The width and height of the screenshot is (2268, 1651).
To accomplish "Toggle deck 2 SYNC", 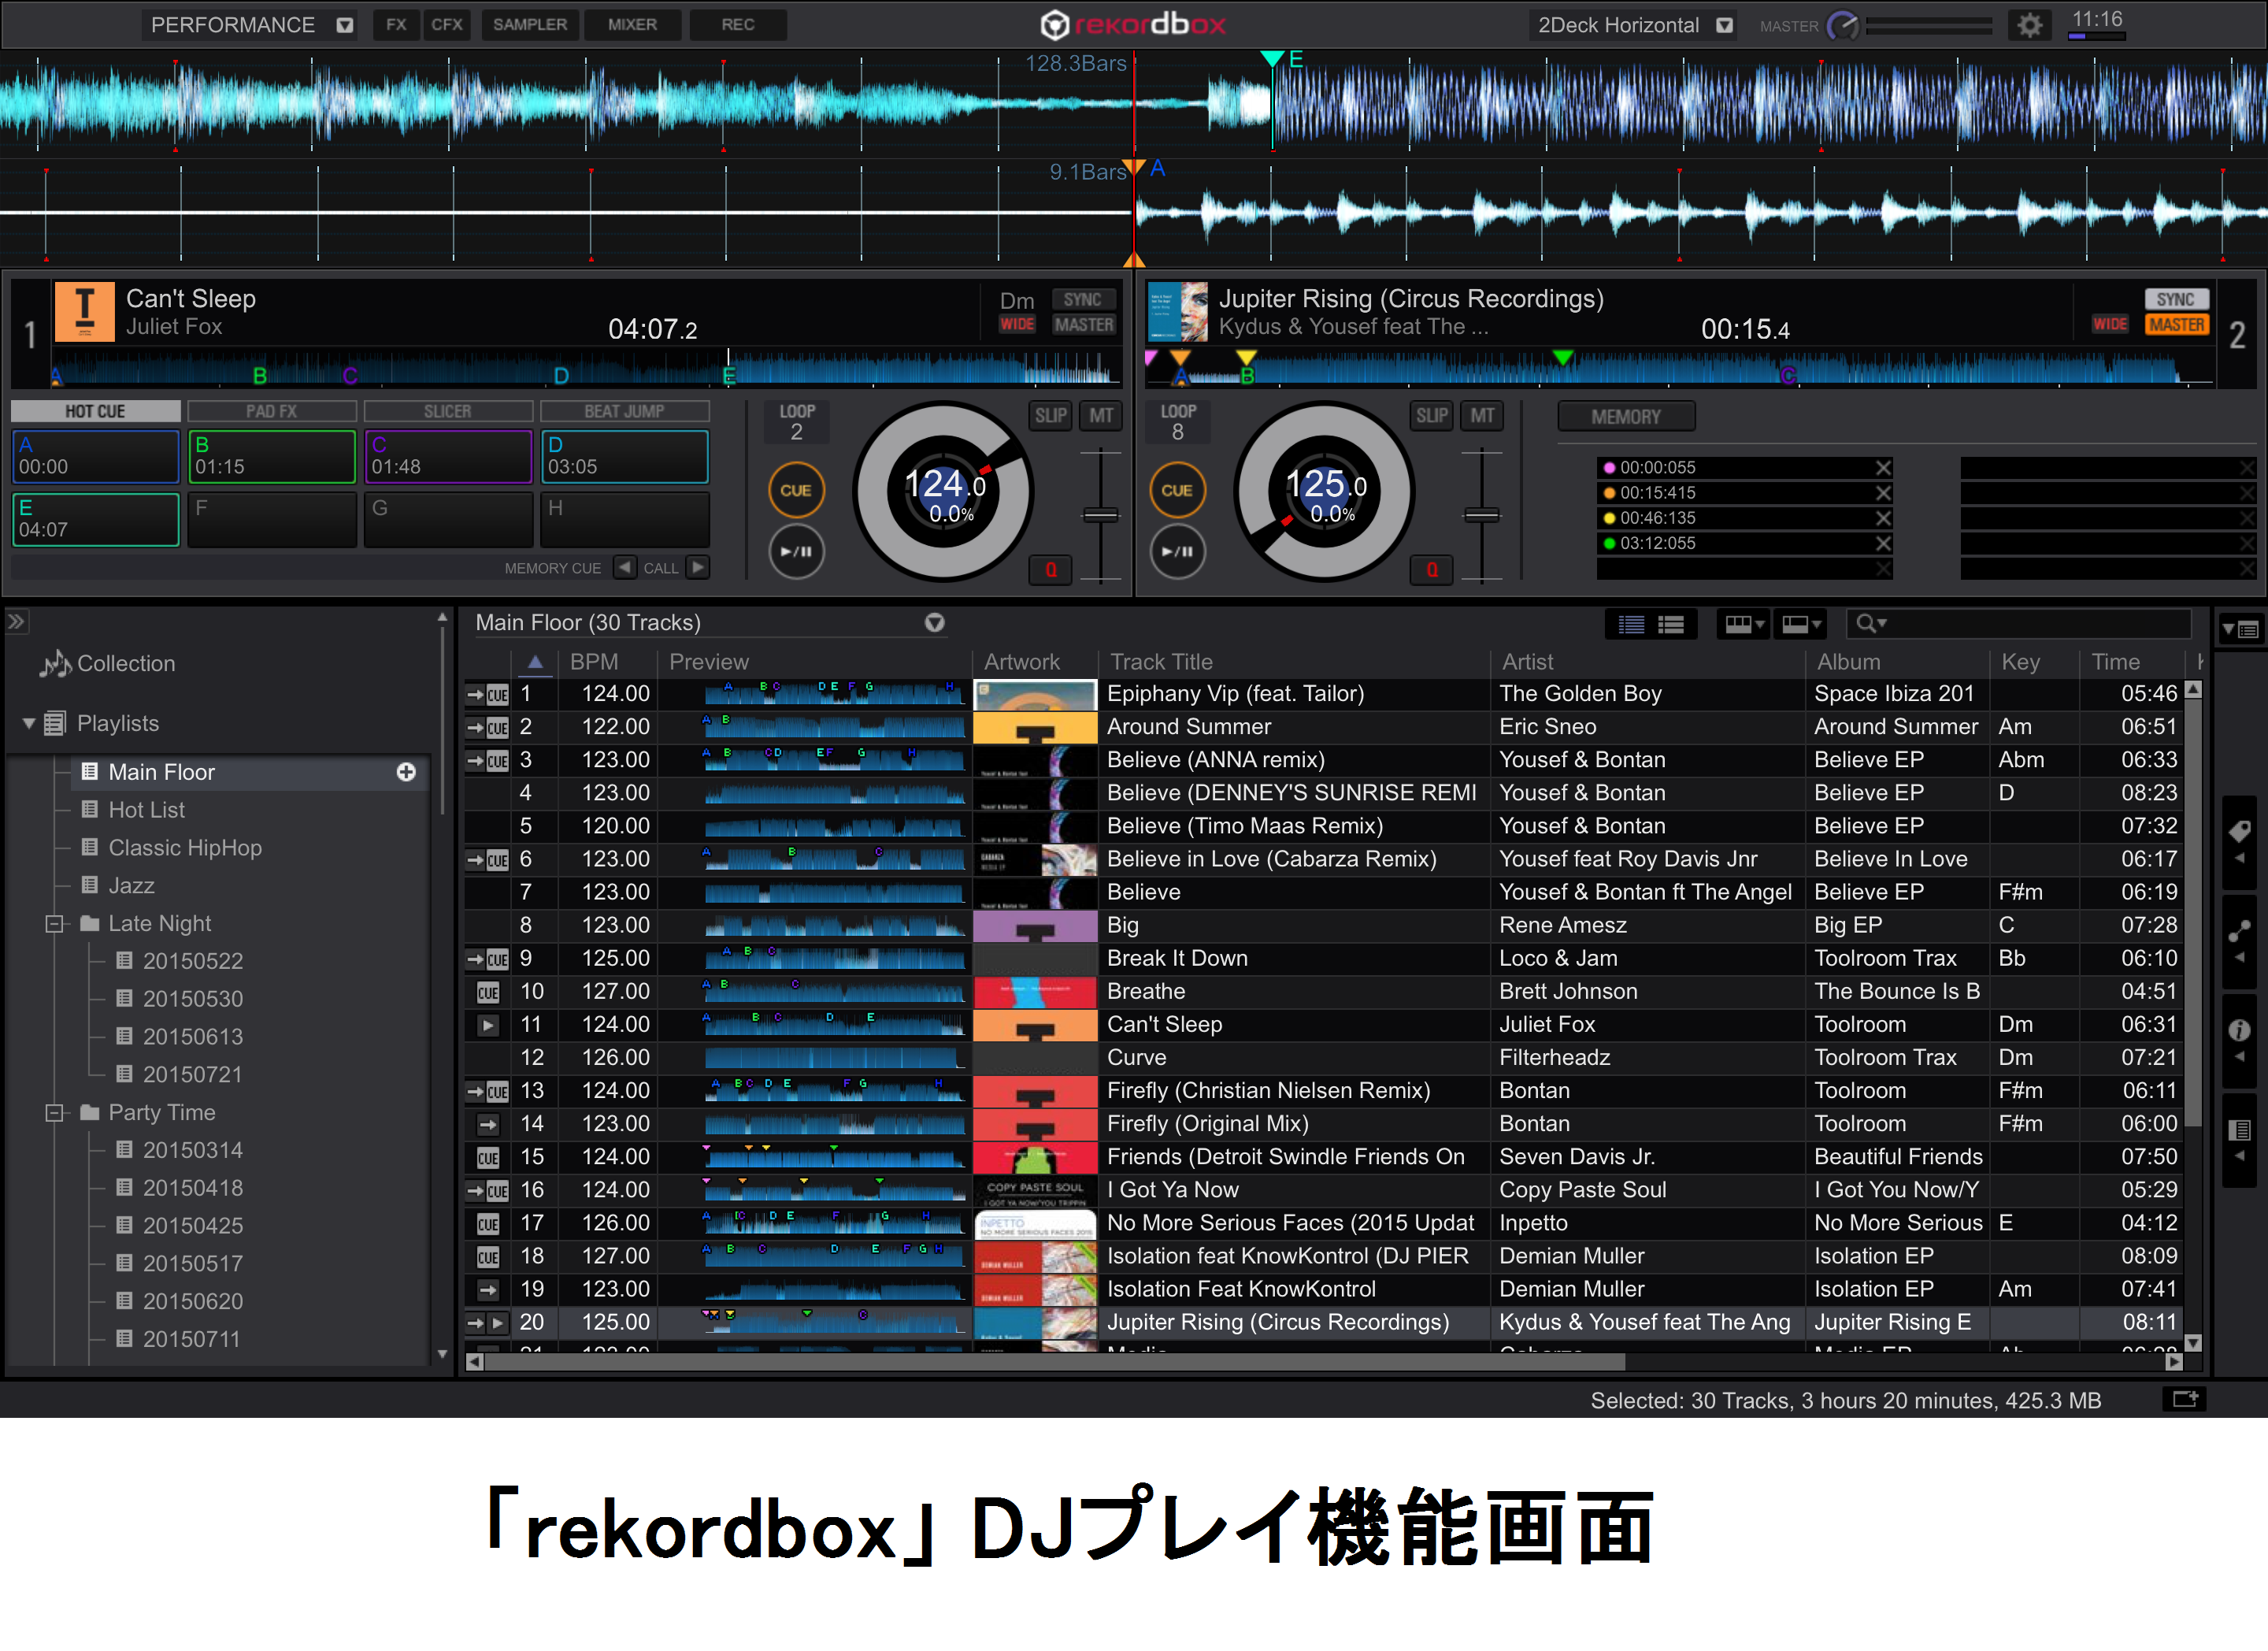I will click(2176, 299).
